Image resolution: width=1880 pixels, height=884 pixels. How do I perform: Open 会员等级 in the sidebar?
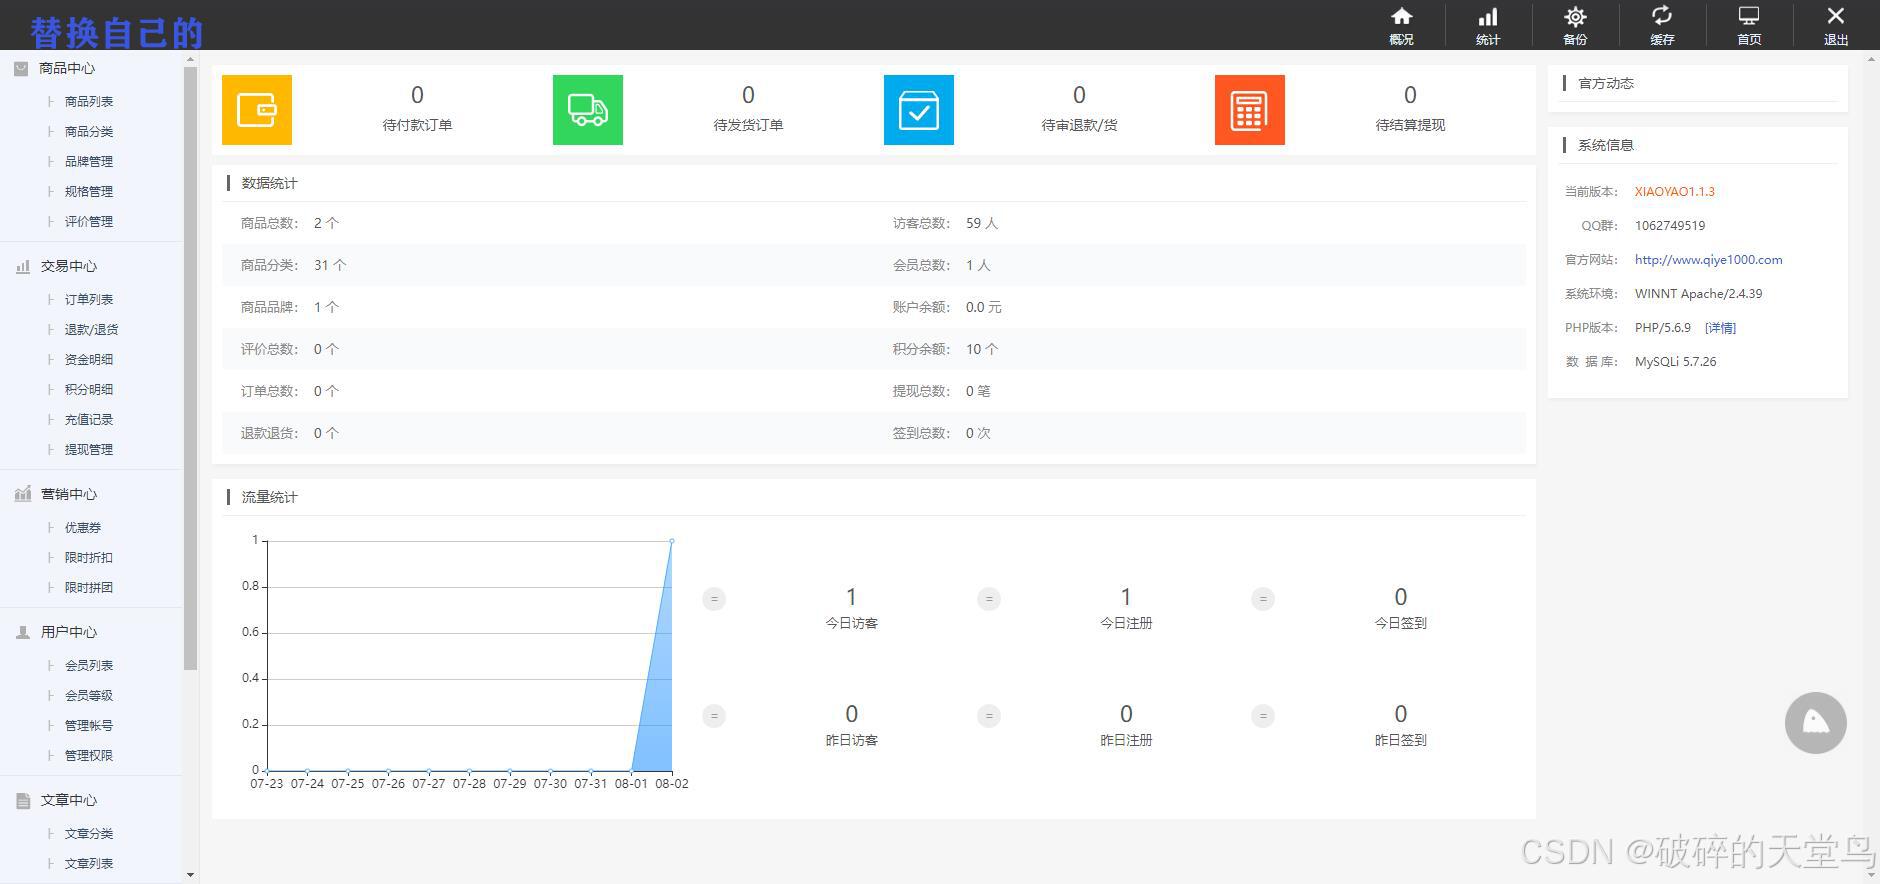(x=89, y=695)
